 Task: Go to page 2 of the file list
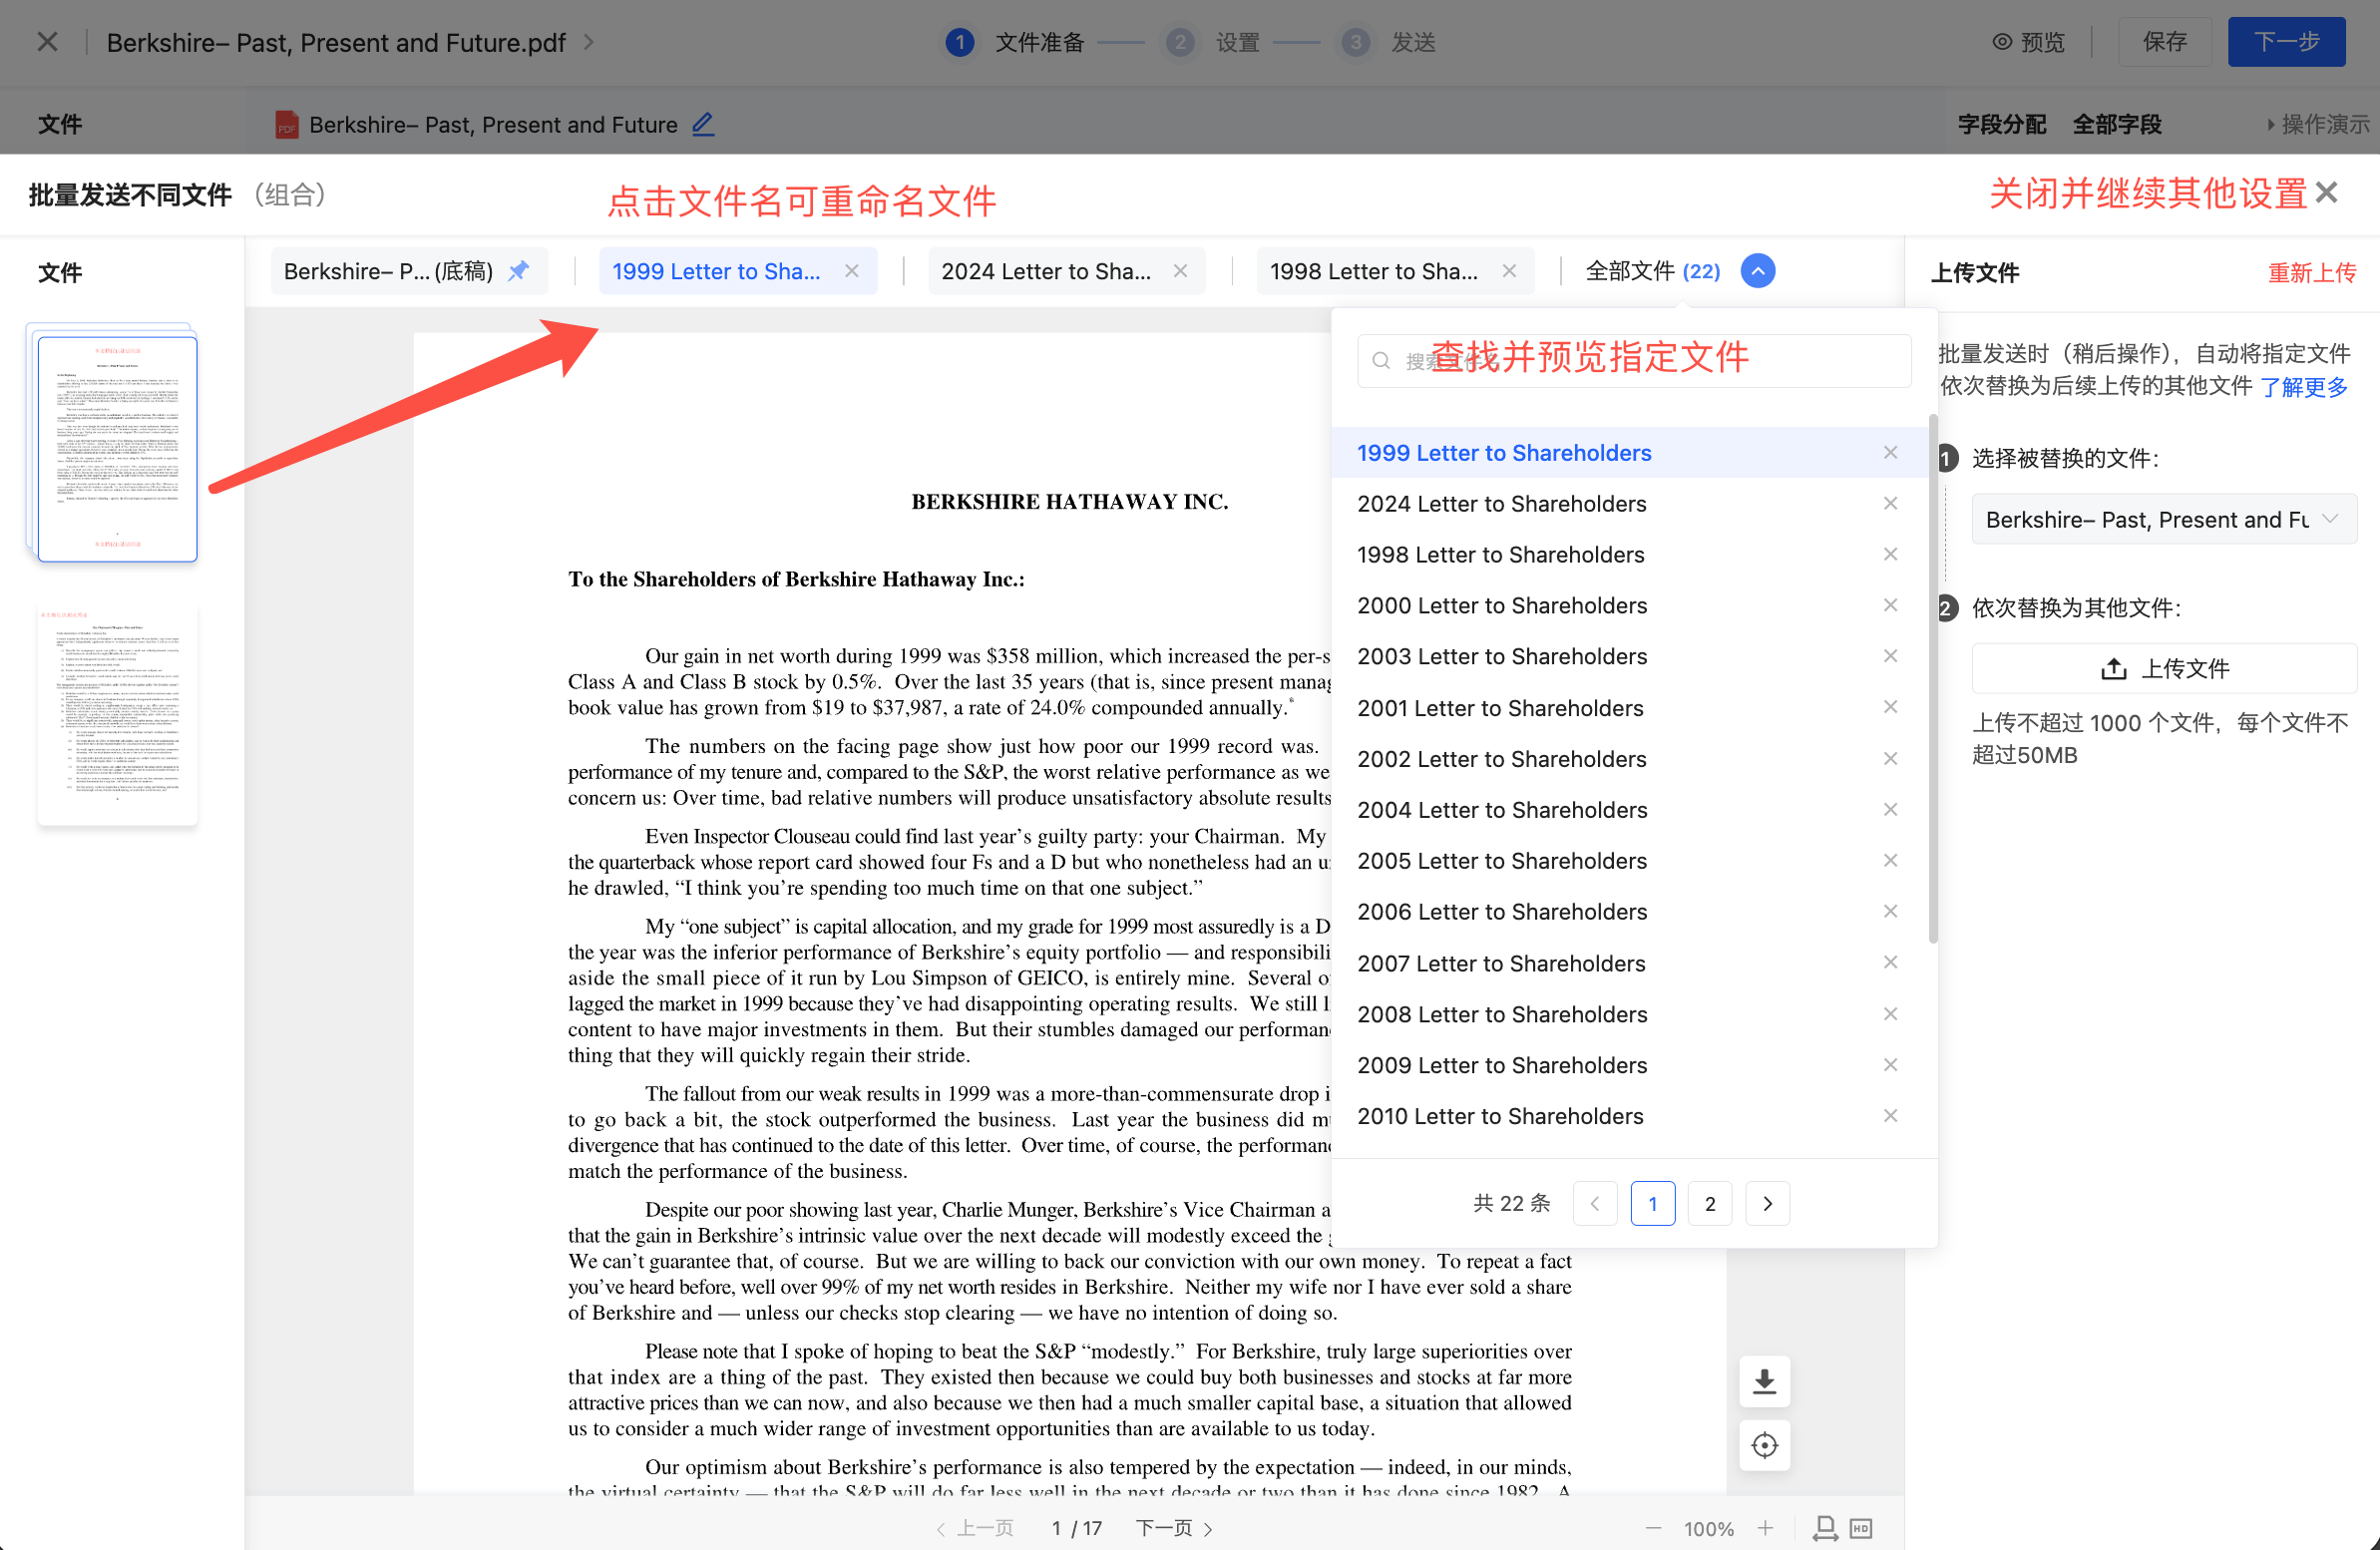[x=1710, y=1203]
